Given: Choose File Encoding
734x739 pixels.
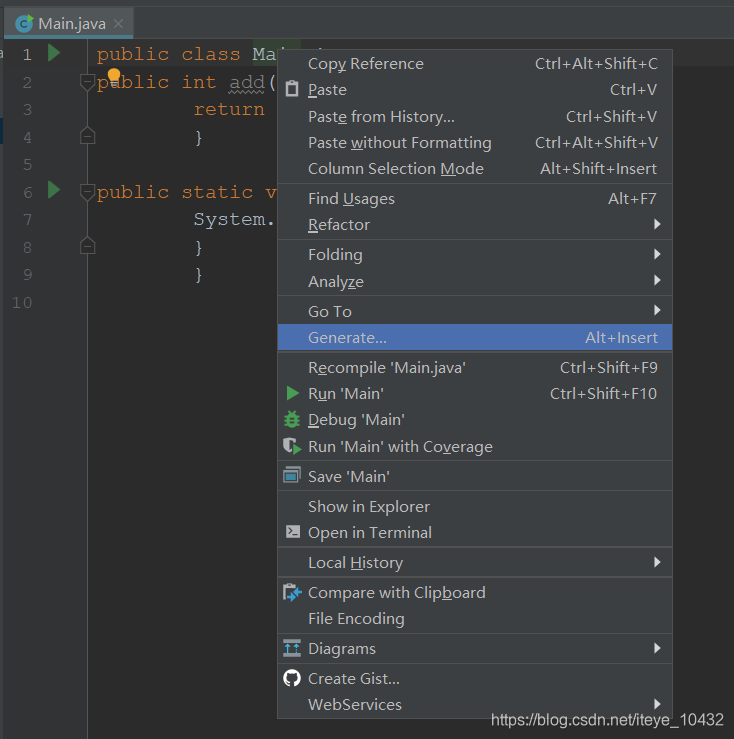Looking at the screenshot, I should (475, 619).
